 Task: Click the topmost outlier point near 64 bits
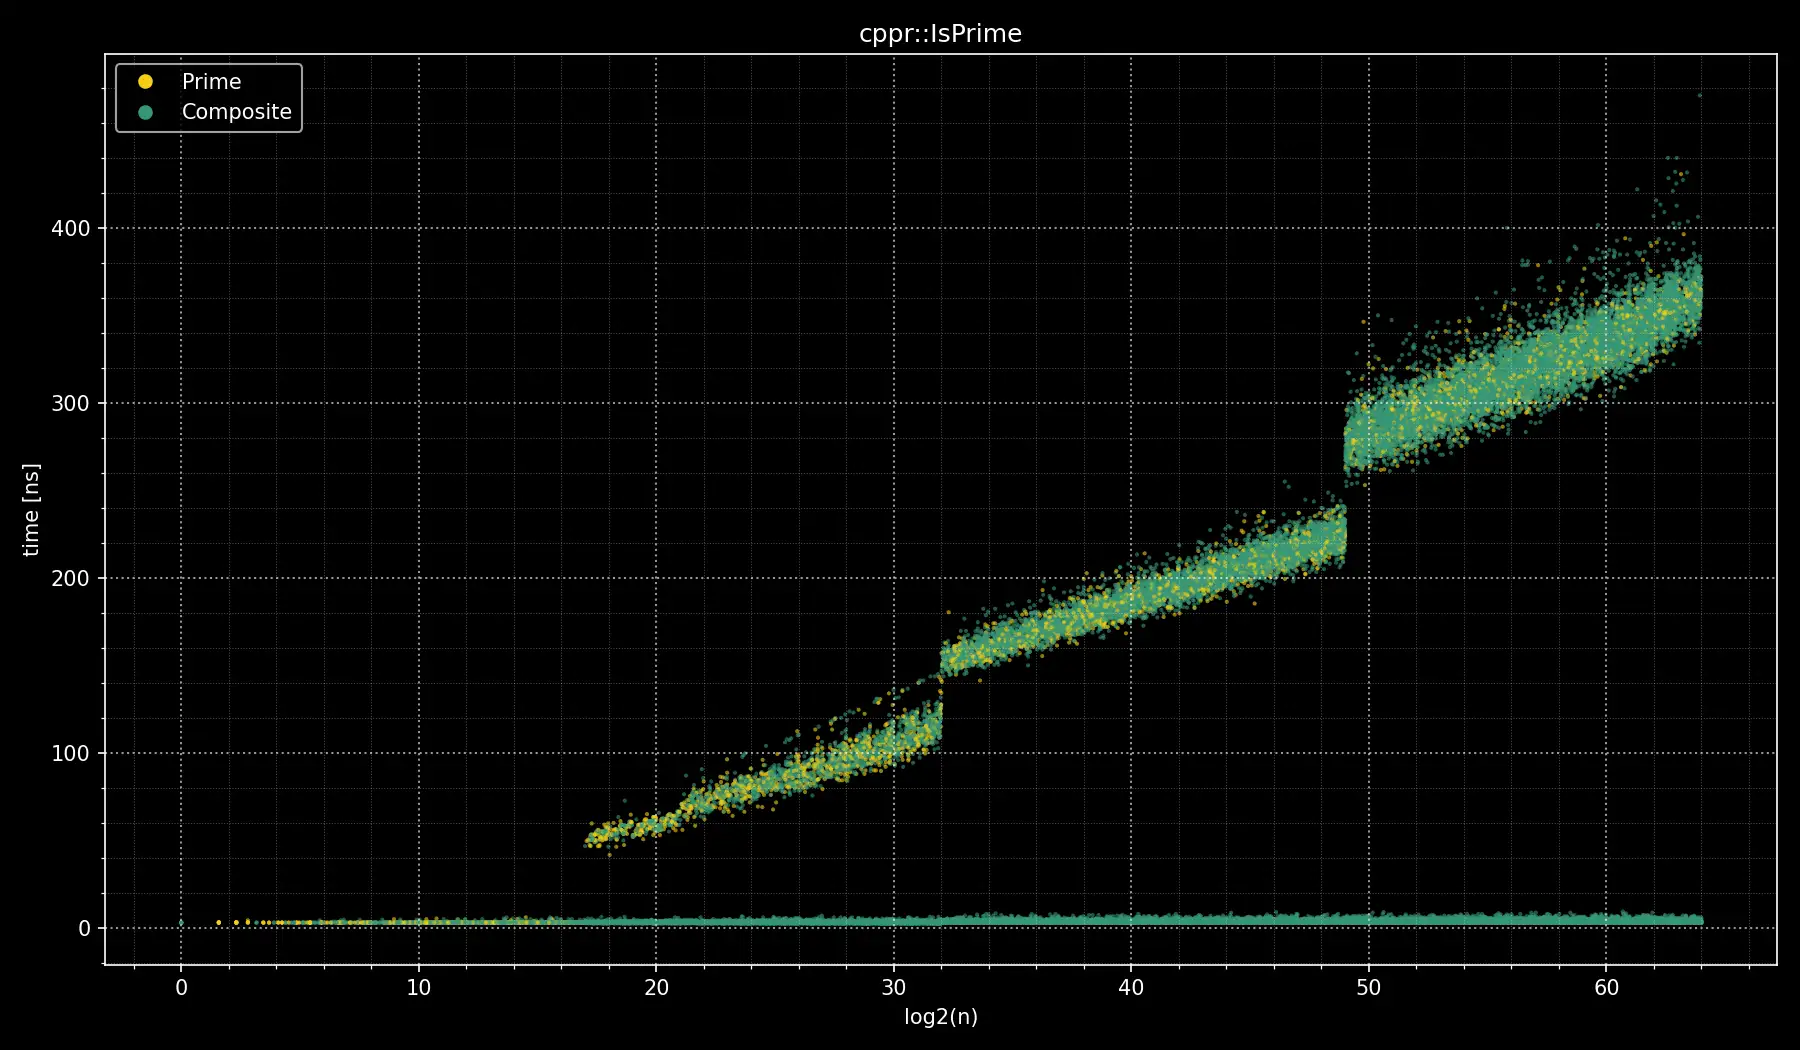click(x=1699, y=96)
